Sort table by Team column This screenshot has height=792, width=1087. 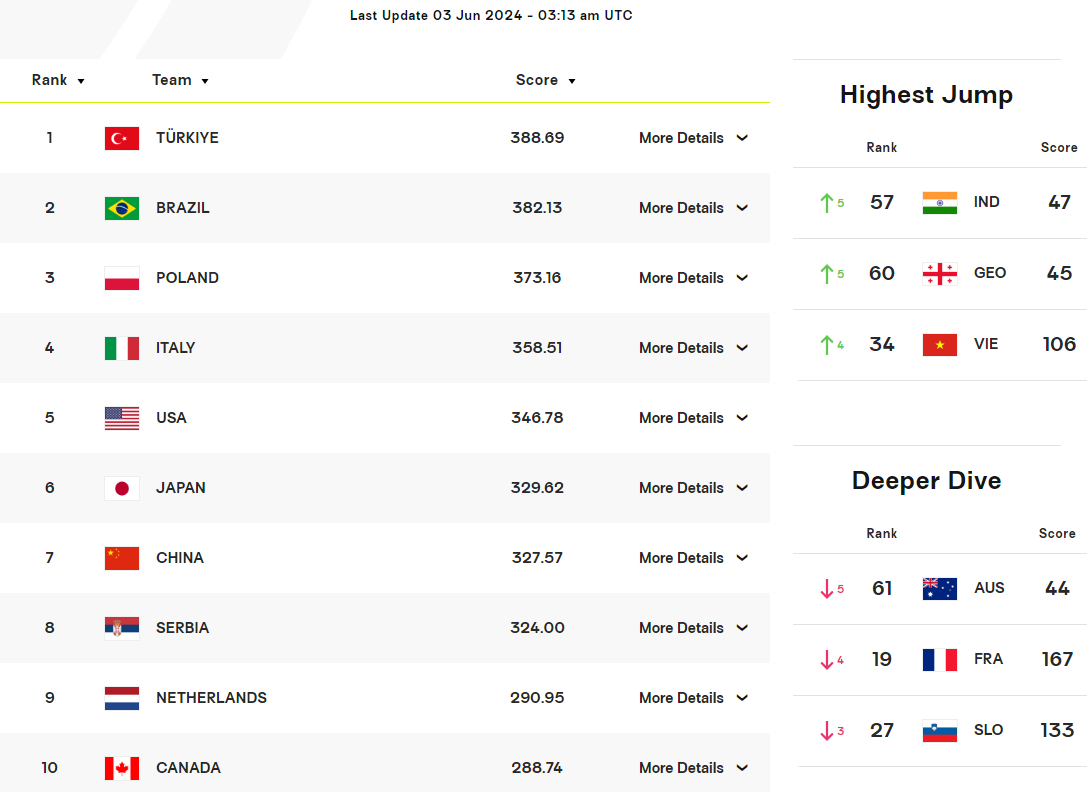tap(180, 80)
